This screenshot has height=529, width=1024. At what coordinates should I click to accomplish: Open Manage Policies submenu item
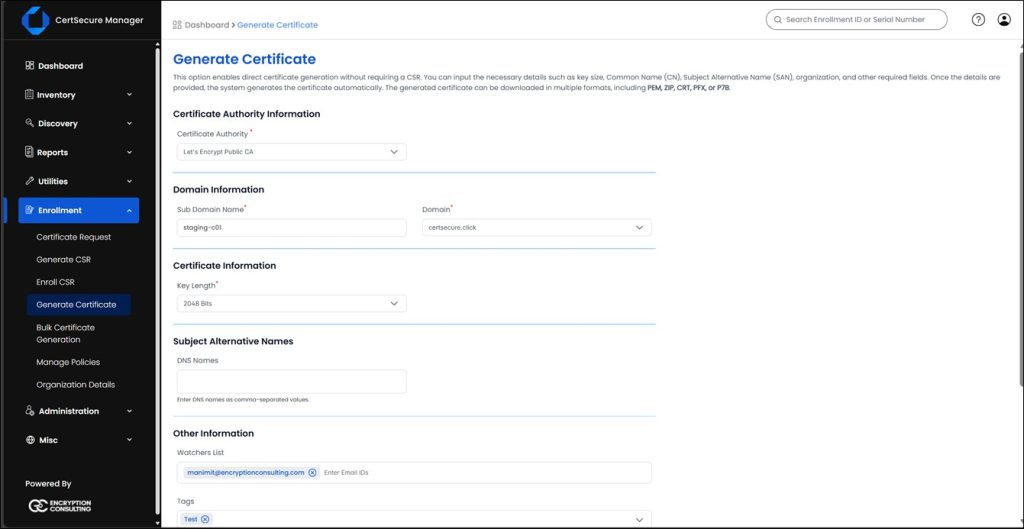click(x=68, y=362)
